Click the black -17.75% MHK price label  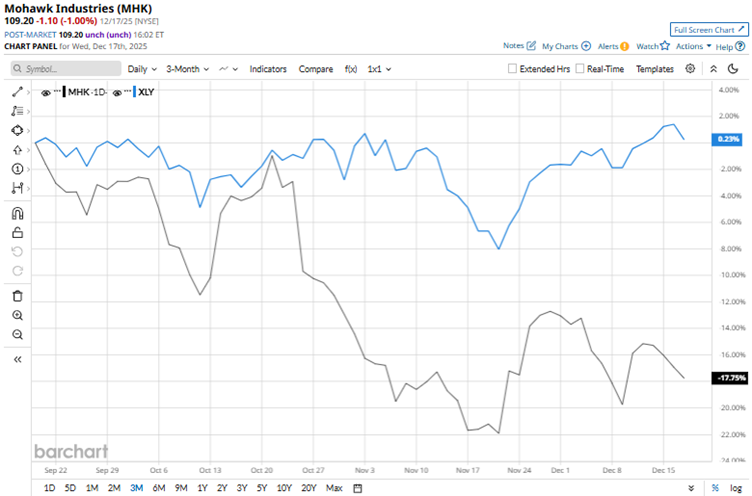pyautogui.click(x=729, y=378)
